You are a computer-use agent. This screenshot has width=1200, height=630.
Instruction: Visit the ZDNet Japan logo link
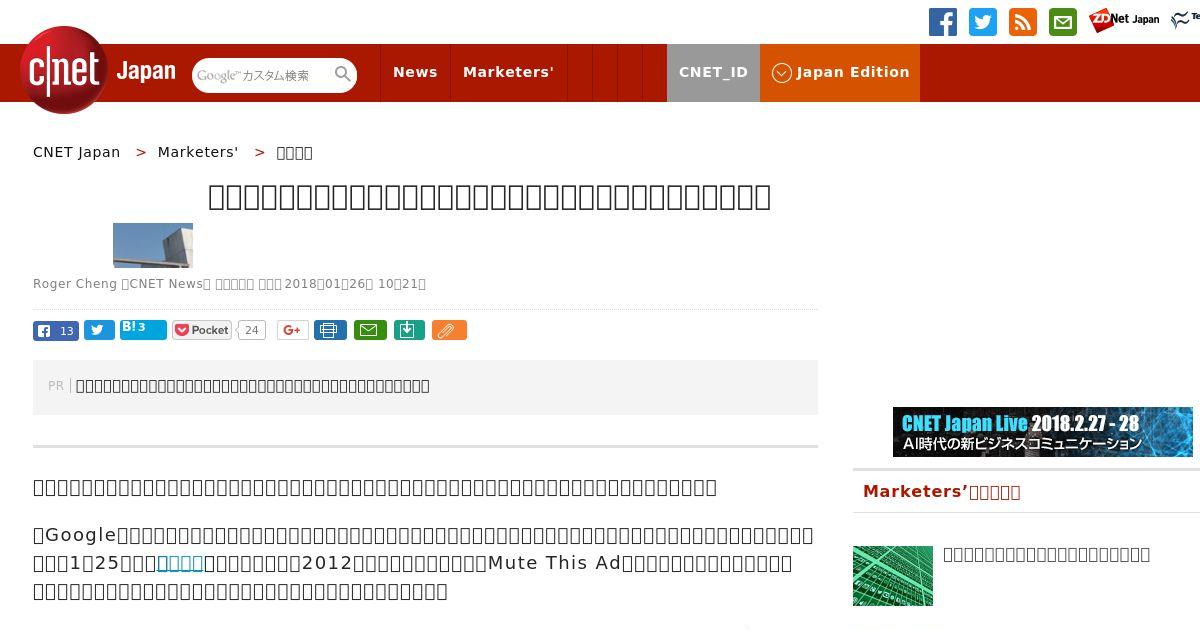pos(1124,20)
